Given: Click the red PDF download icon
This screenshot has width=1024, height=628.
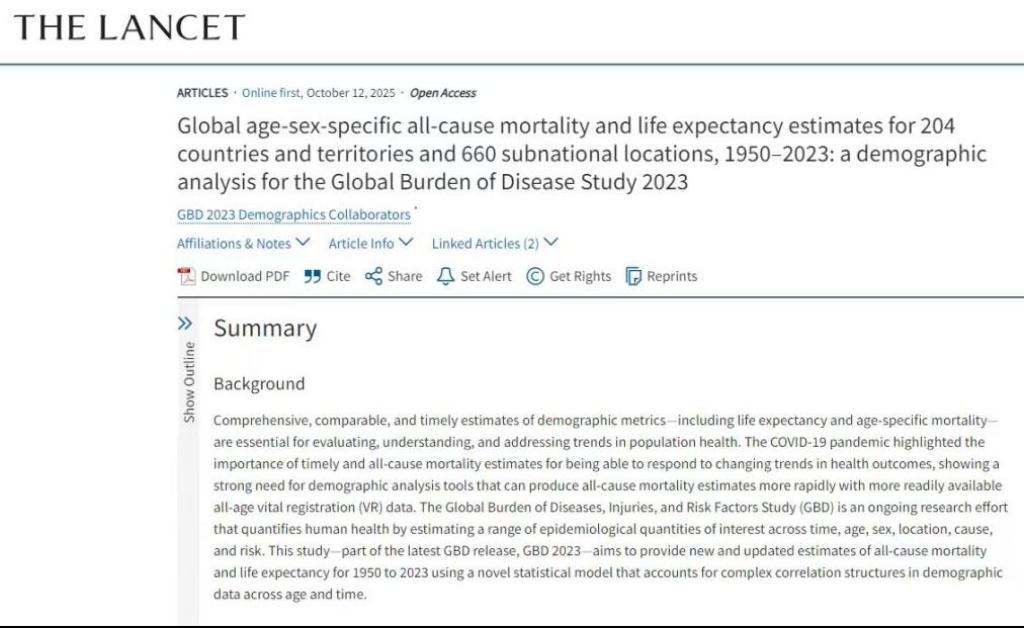Looking at the screenshot, I should pos(186,276).
